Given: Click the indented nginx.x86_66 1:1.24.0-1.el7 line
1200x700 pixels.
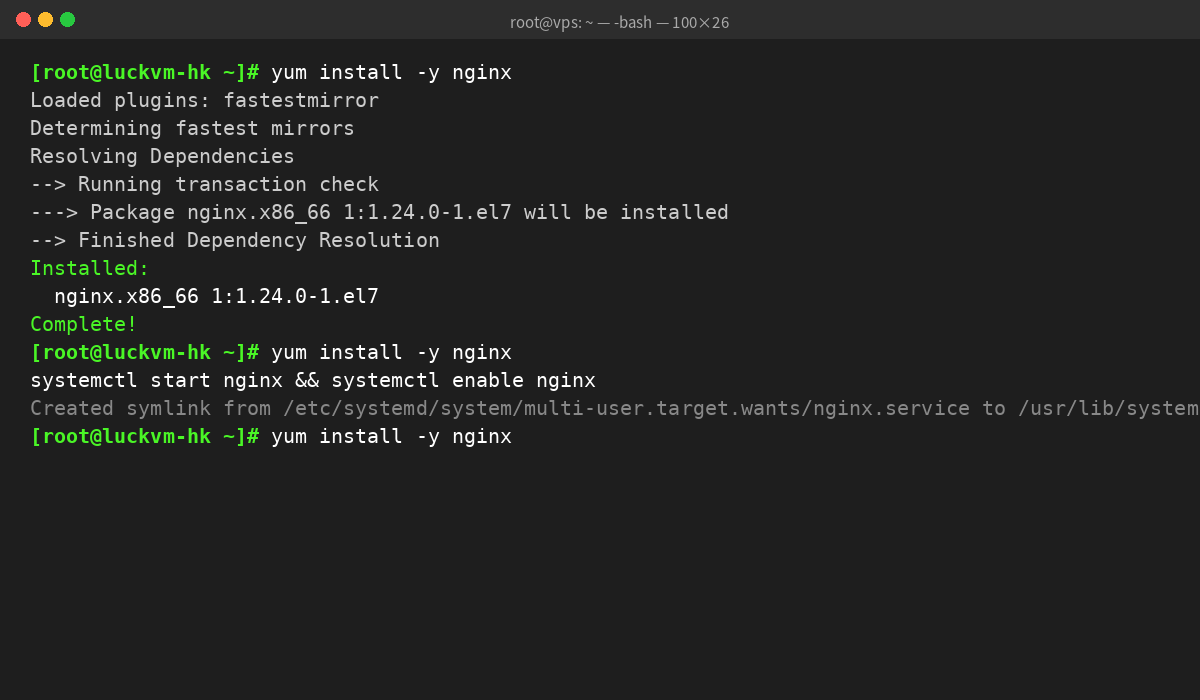Looking at the screenshot, I should (x=216, y=297).
